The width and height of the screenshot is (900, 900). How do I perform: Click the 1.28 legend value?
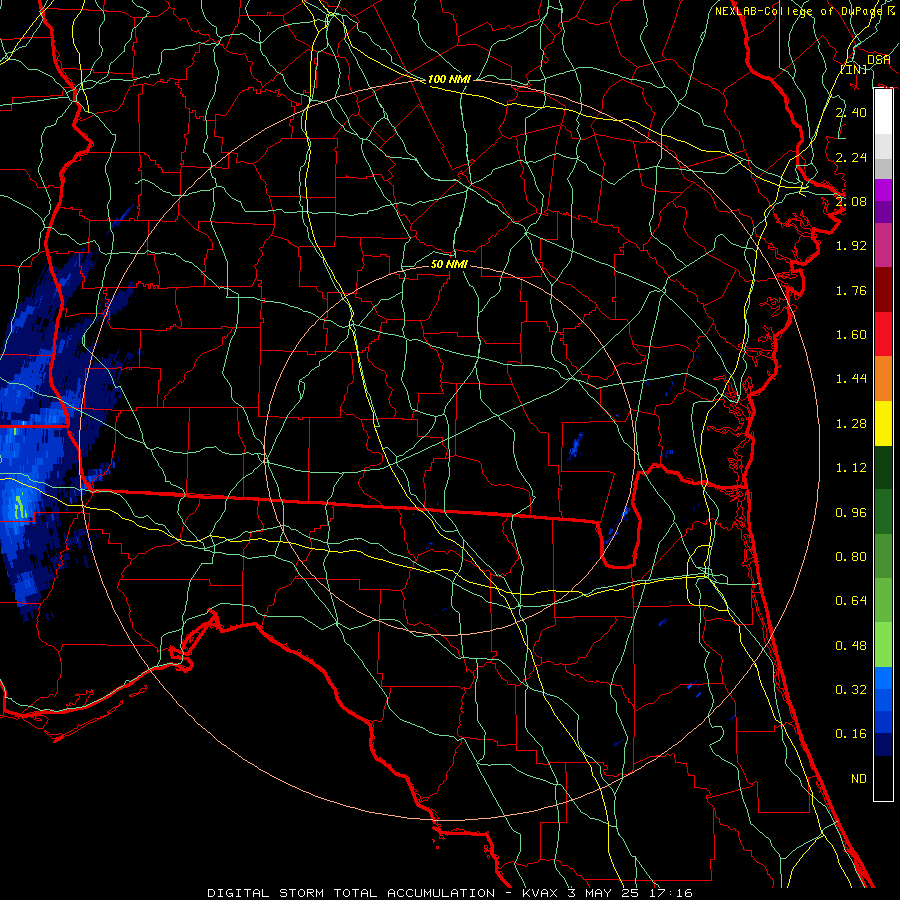click(851, 424)
